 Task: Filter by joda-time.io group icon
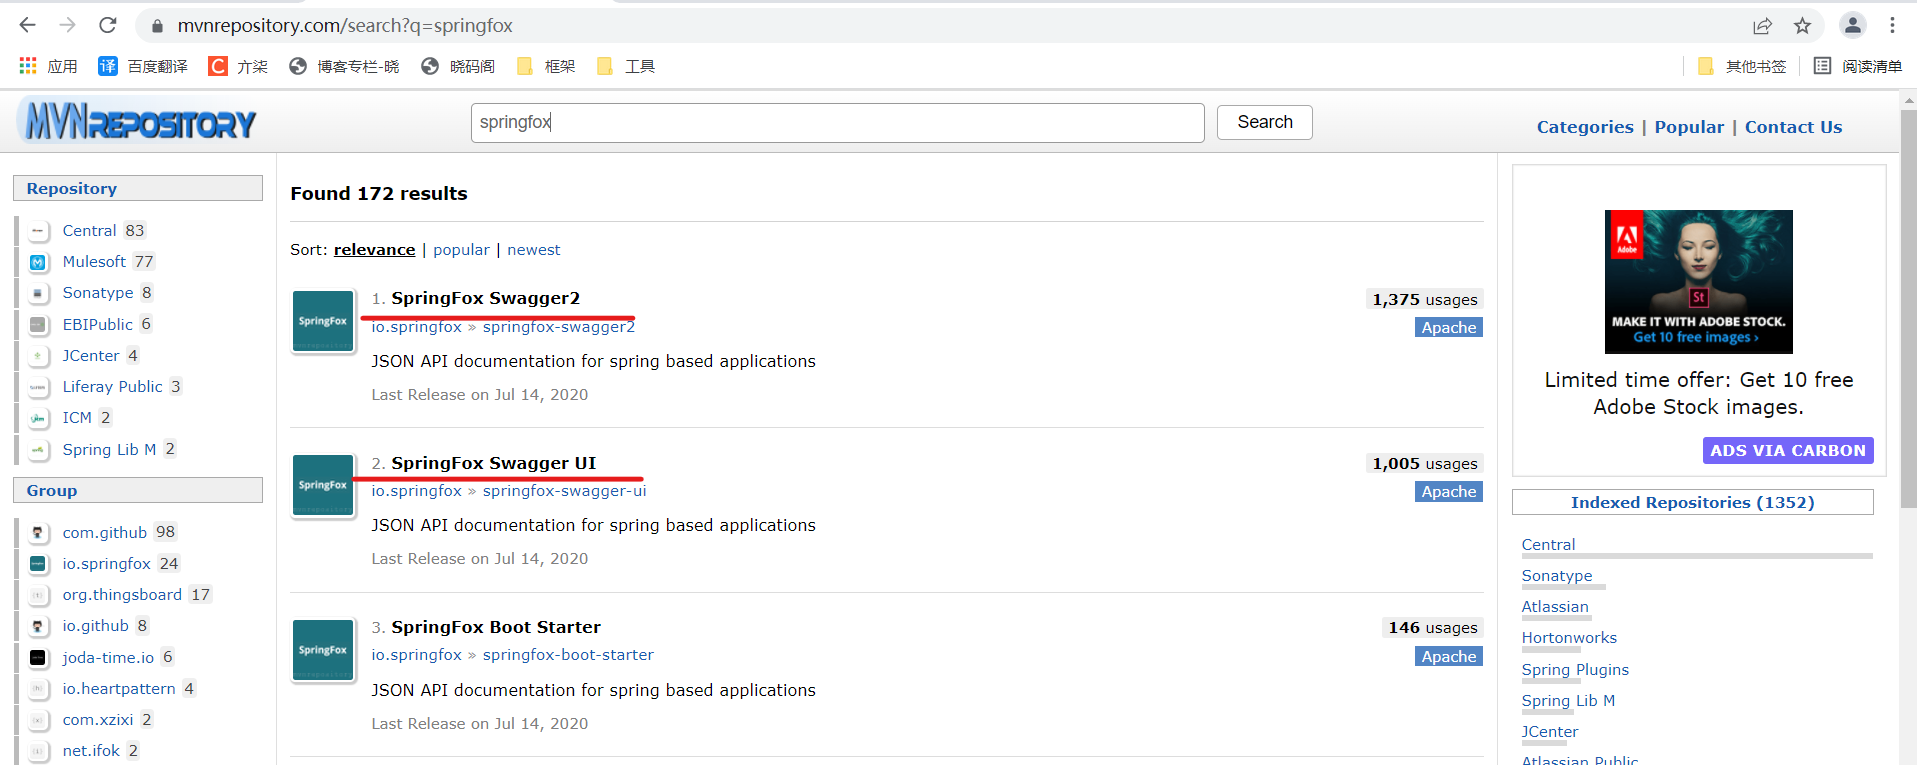[x=38, y=658]
